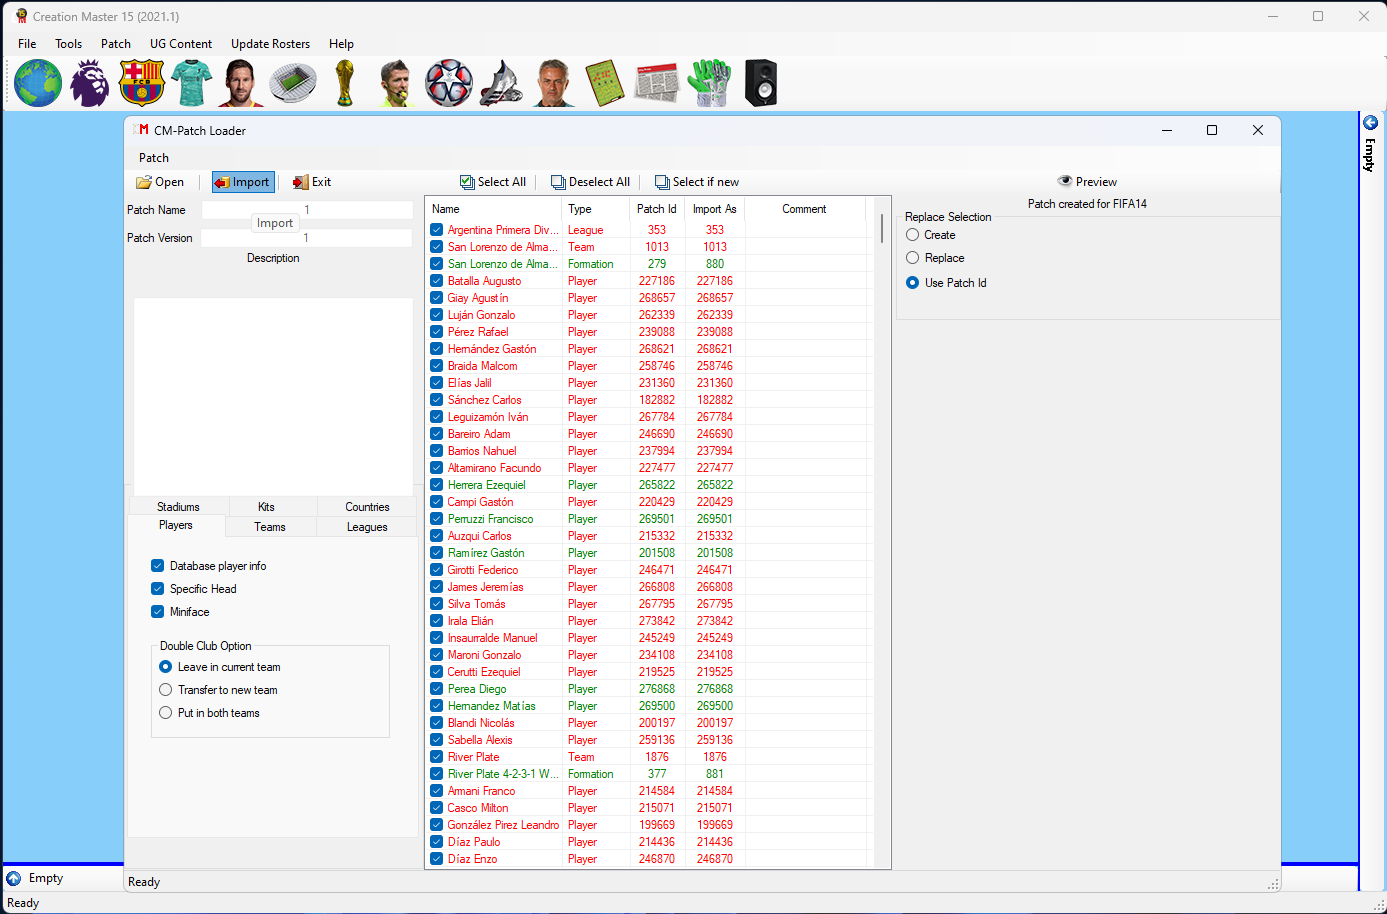Open the Countries editor globe icon

tap(38, 83)
